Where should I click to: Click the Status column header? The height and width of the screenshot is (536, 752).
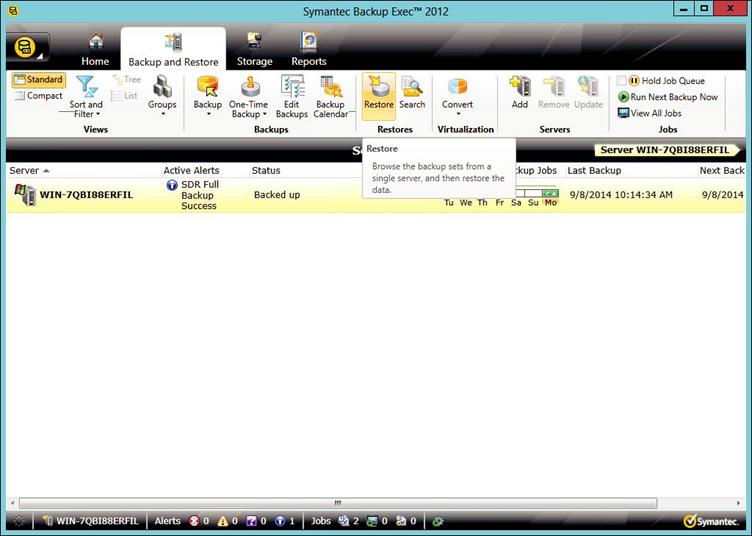click(266, 171)
